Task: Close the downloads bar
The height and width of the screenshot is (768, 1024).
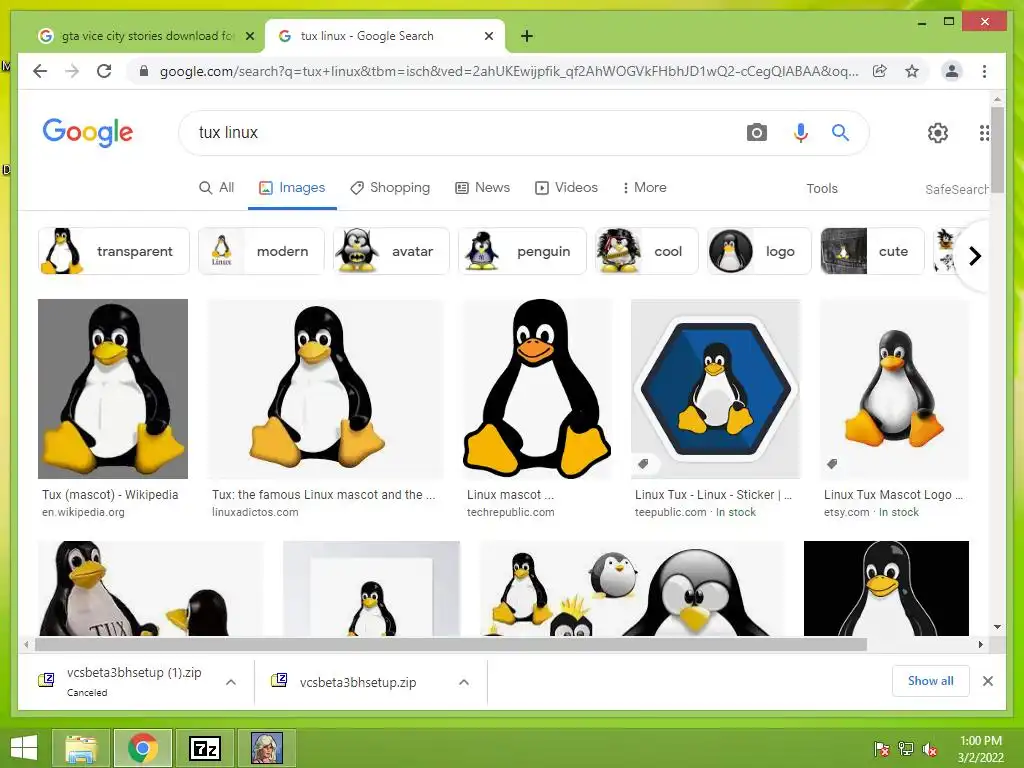Action: pyautogui.click(x=987, y=681)
